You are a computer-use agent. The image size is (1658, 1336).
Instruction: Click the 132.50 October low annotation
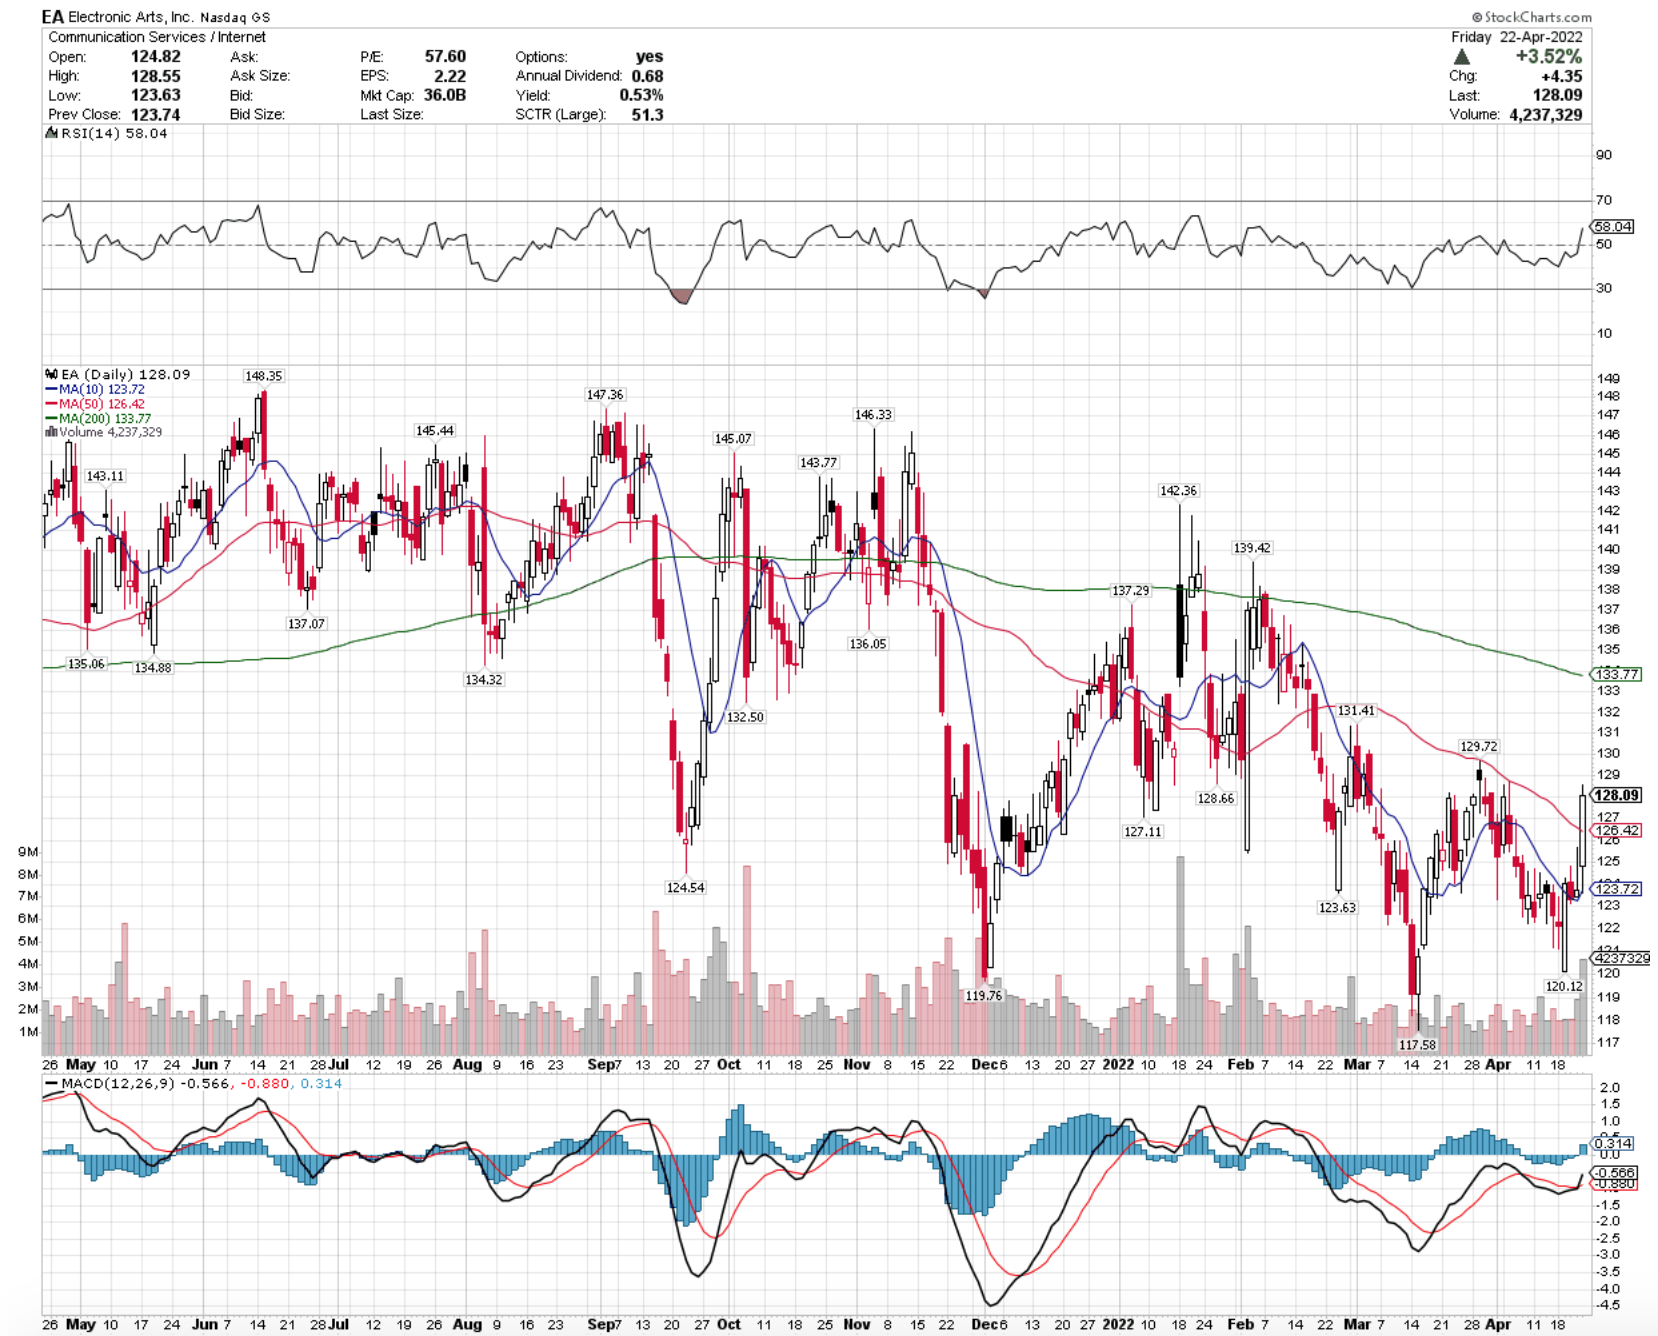point(745,717)
